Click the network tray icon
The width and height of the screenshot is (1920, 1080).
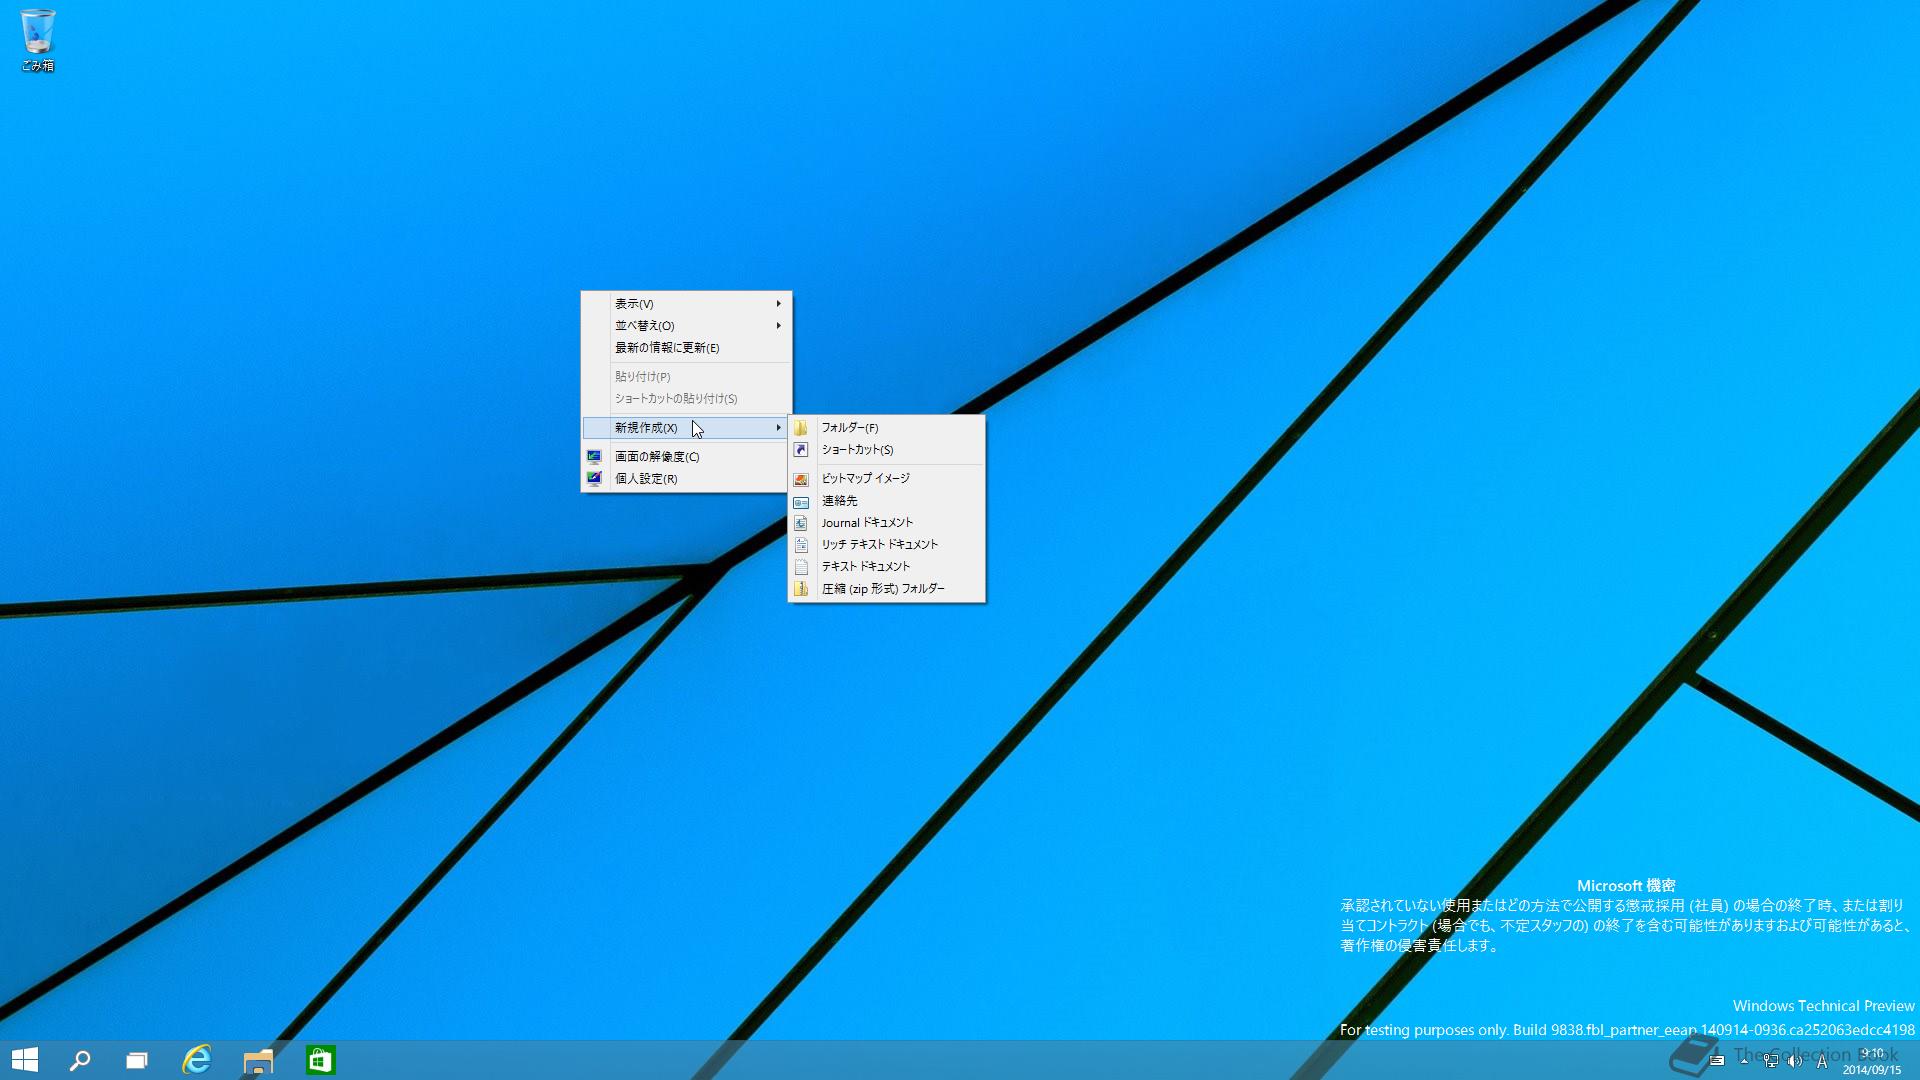1771,1061
